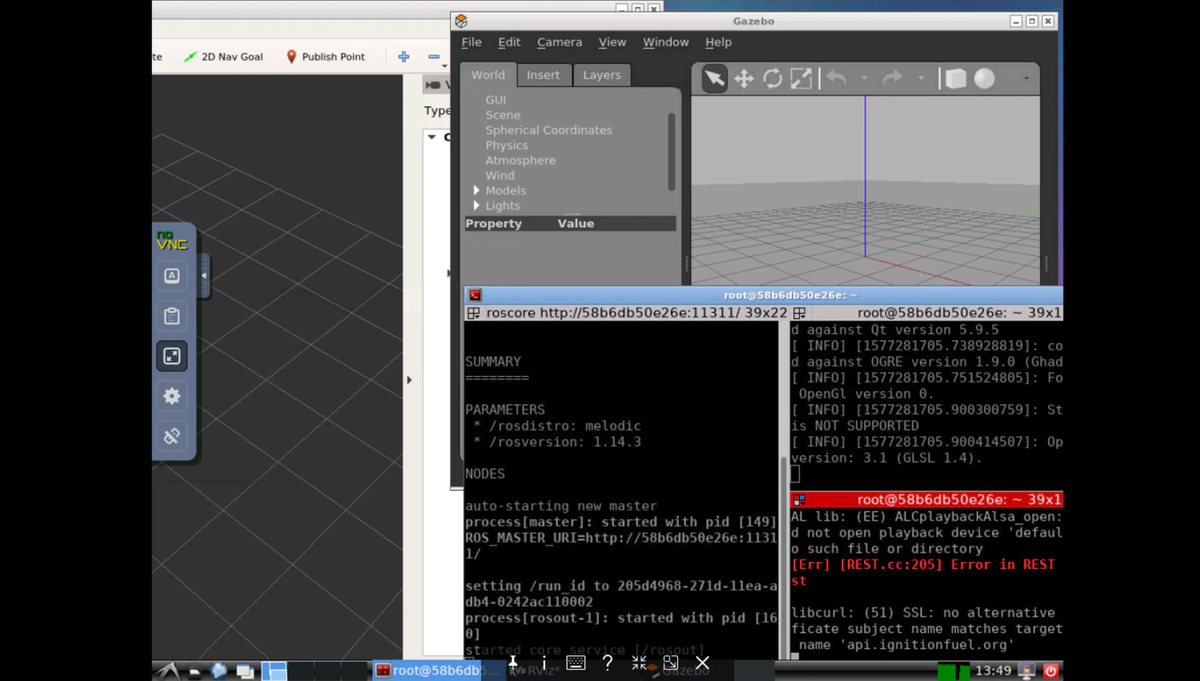Click the Publish Point tool in RViz
This screenshot has width=1200, height=681.
coord(326,57)
